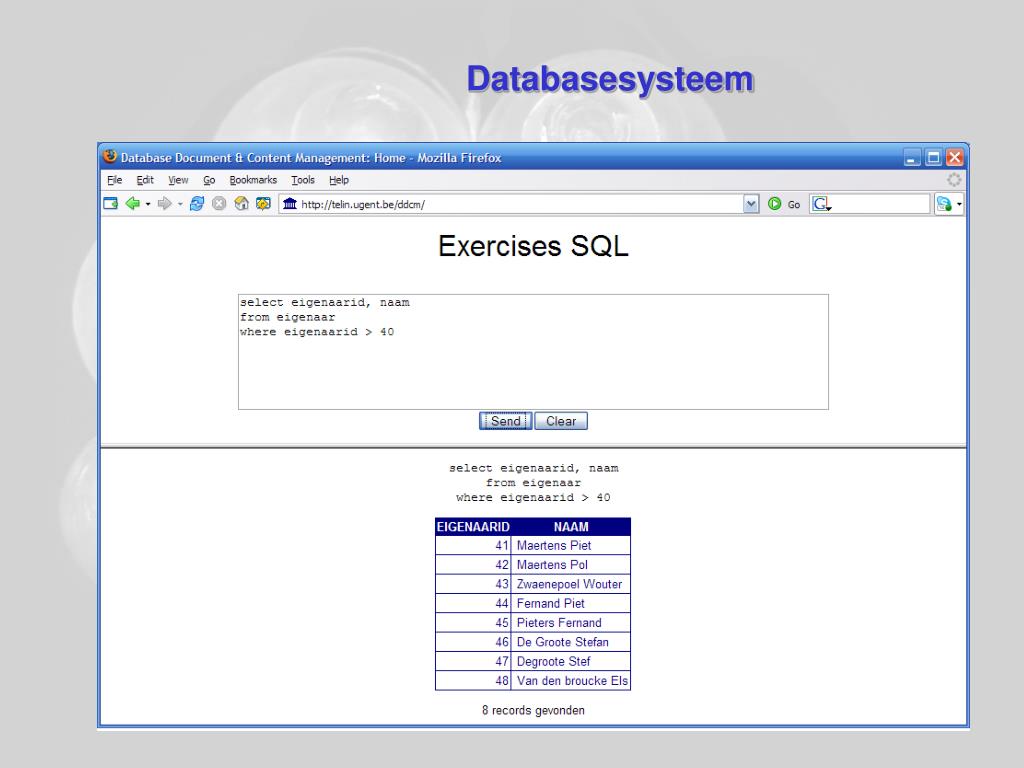Open the Google search engine selector
The width and height of the screenshot is (1024, 768).
[822, 204]
